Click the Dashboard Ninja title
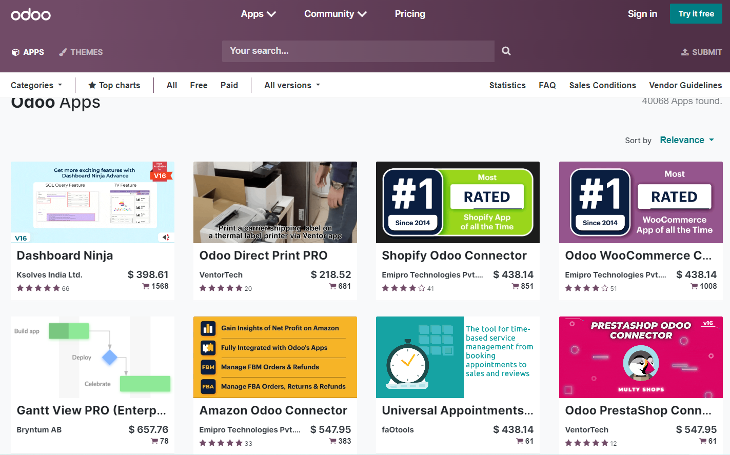Screen dimensions: 730x455 [65, 256]
